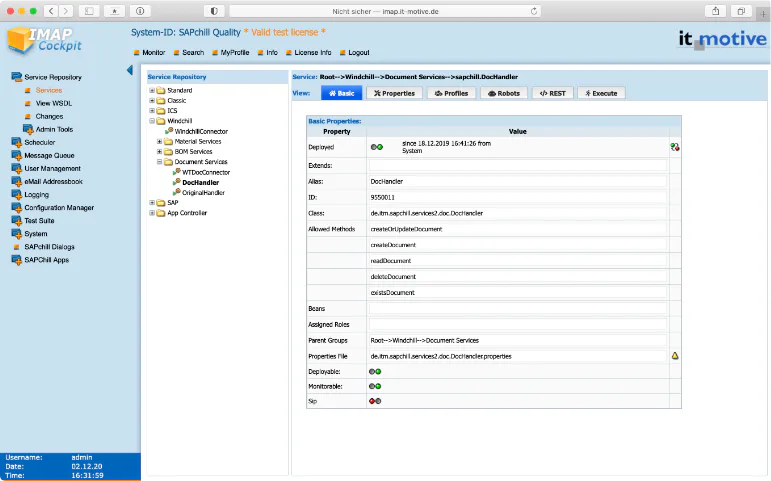The image size is (771, 481).
Task: Switch to the Robots view tab
Action: 504,93
